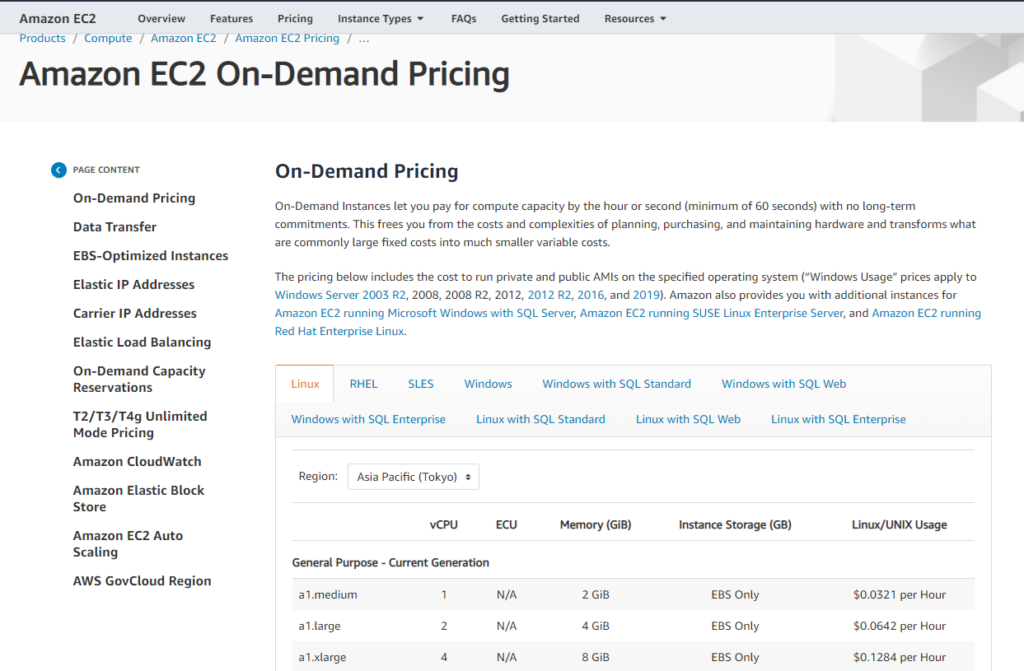Screen dimensions: 1024x671
Task: Click the Linux/UNIX Usage column header
Action: [x=899, y=525]
